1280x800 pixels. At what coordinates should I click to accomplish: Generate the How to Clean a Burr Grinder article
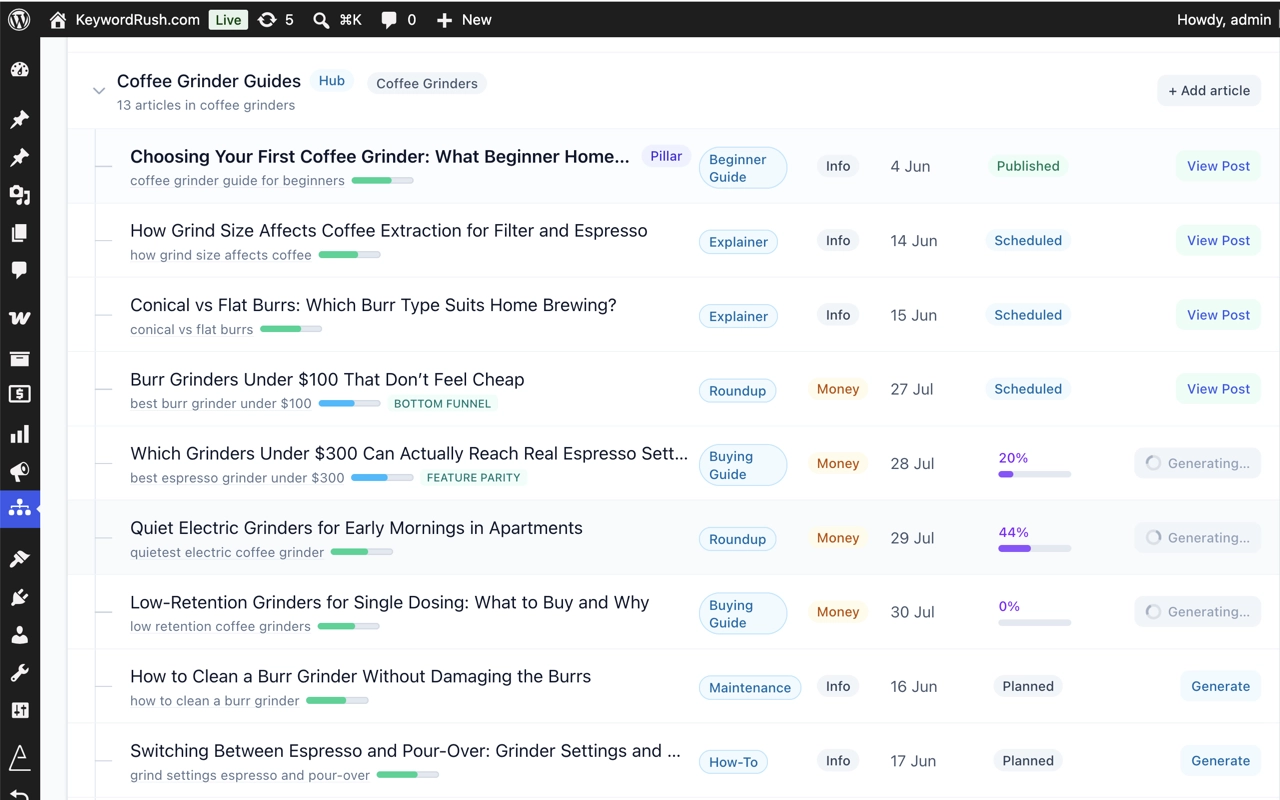tap(1220, 686)
